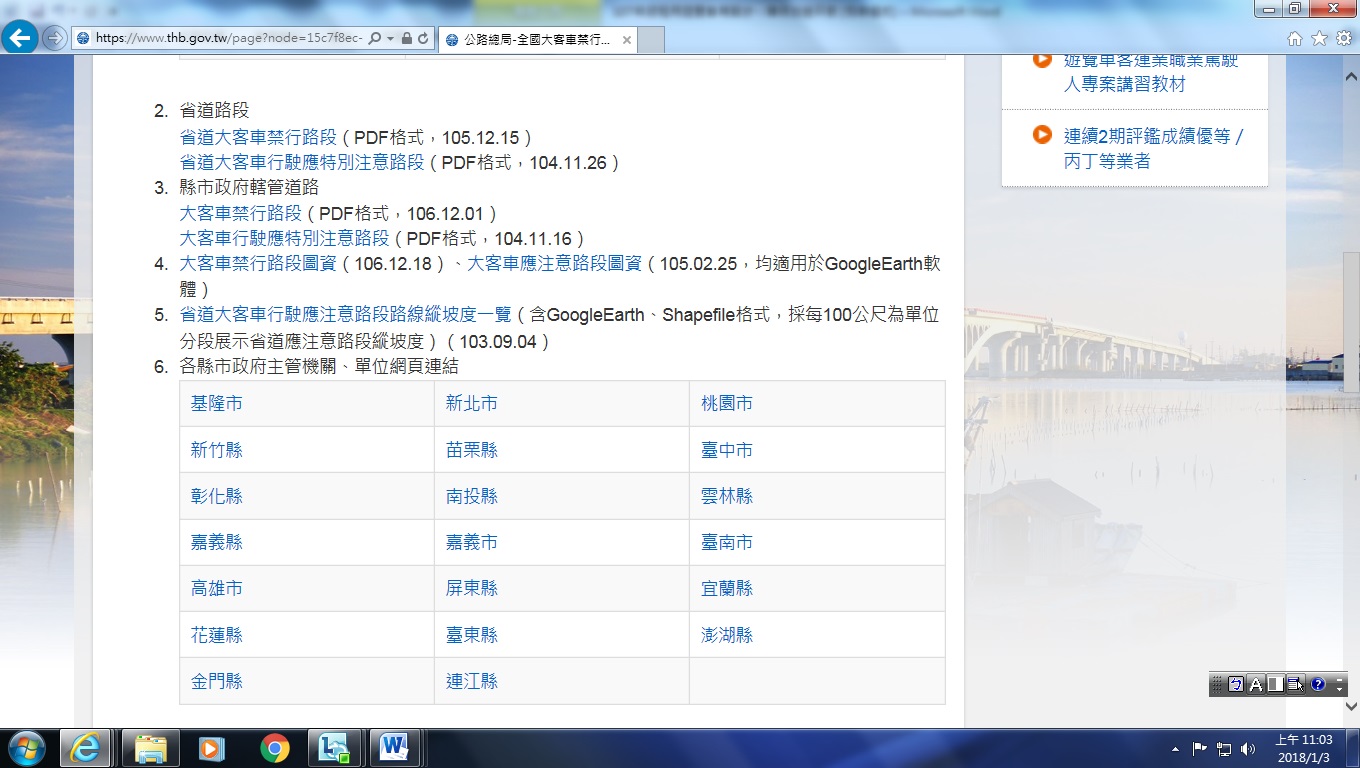Open the IE Tools gear icon

tap(1344, 38)
